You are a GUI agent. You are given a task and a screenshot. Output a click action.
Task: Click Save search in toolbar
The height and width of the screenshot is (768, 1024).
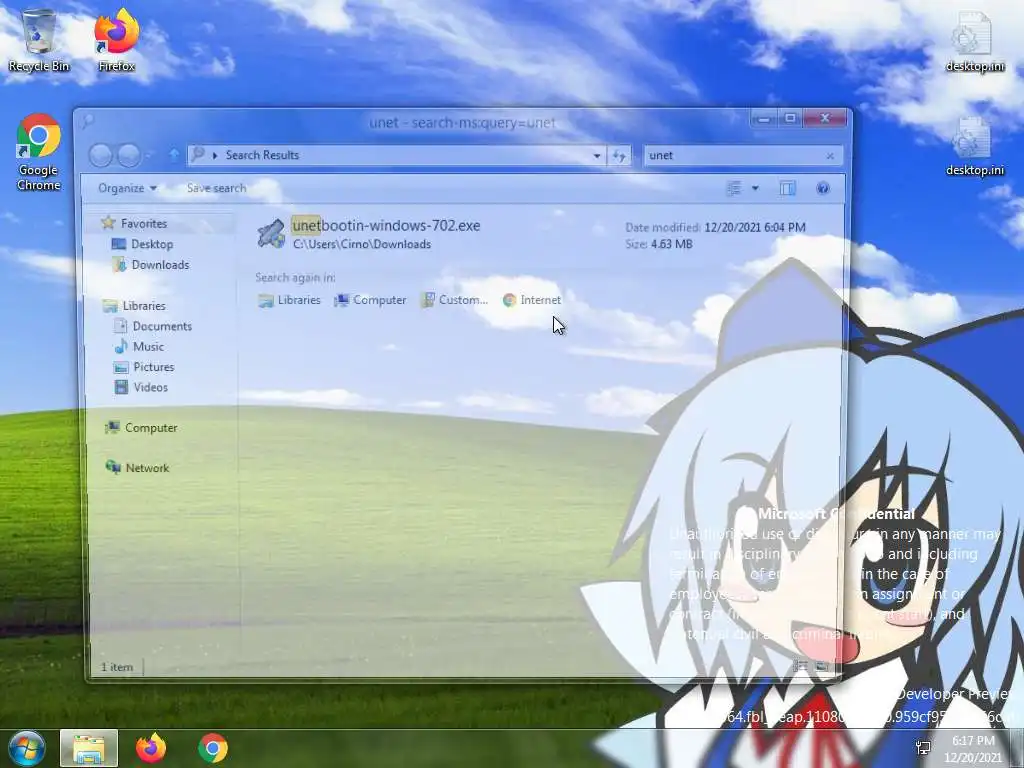tap(216, 188)
